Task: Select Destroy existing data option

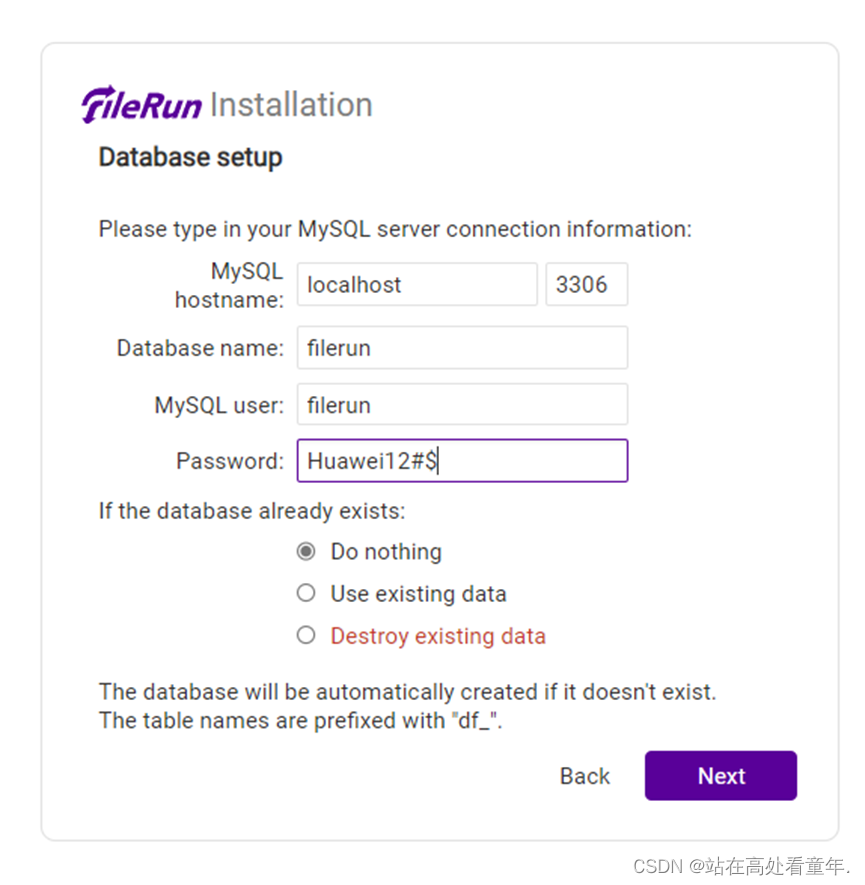Action: click(307, 635)
